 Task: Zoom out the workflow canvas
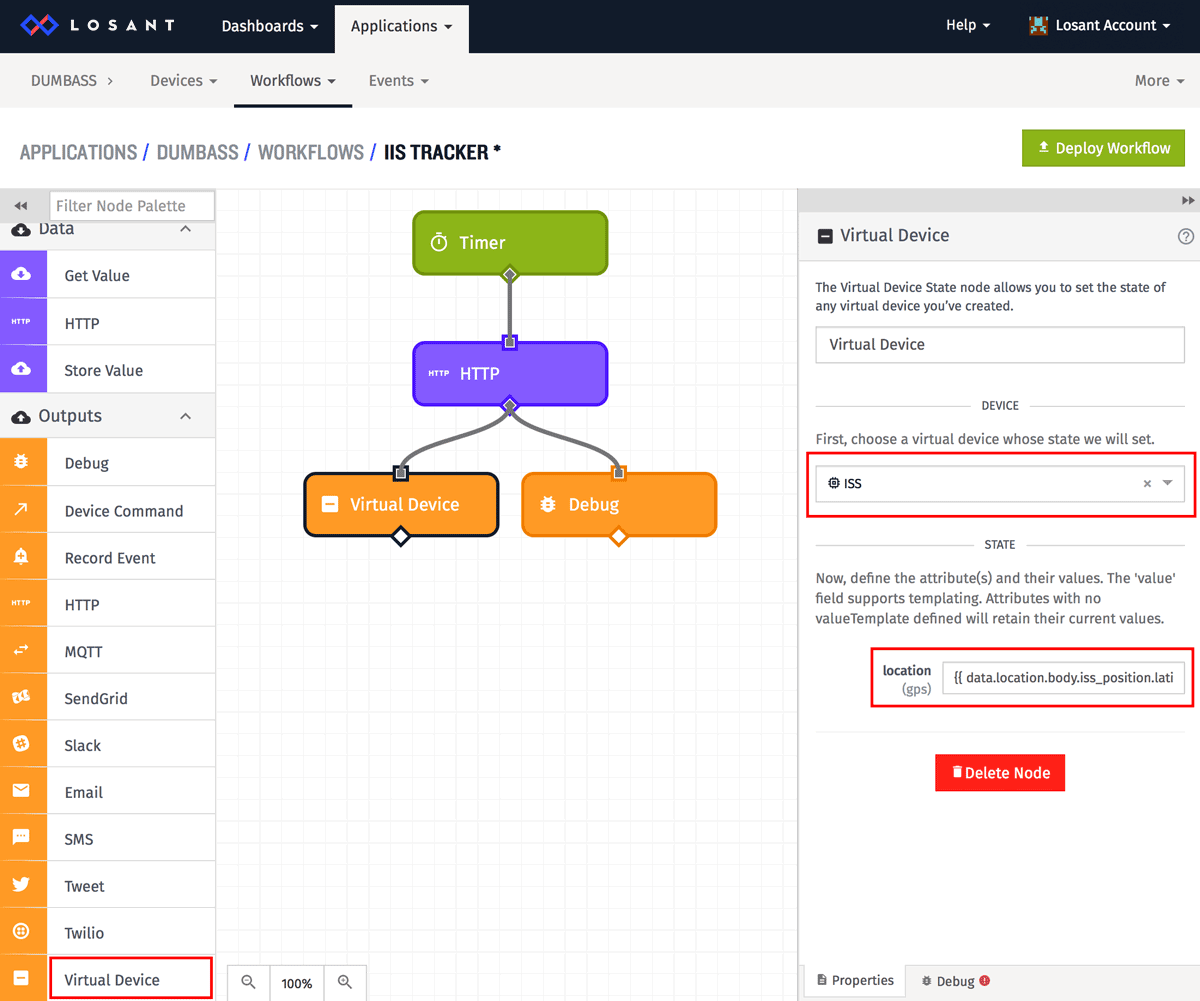[x=248, y=983]
